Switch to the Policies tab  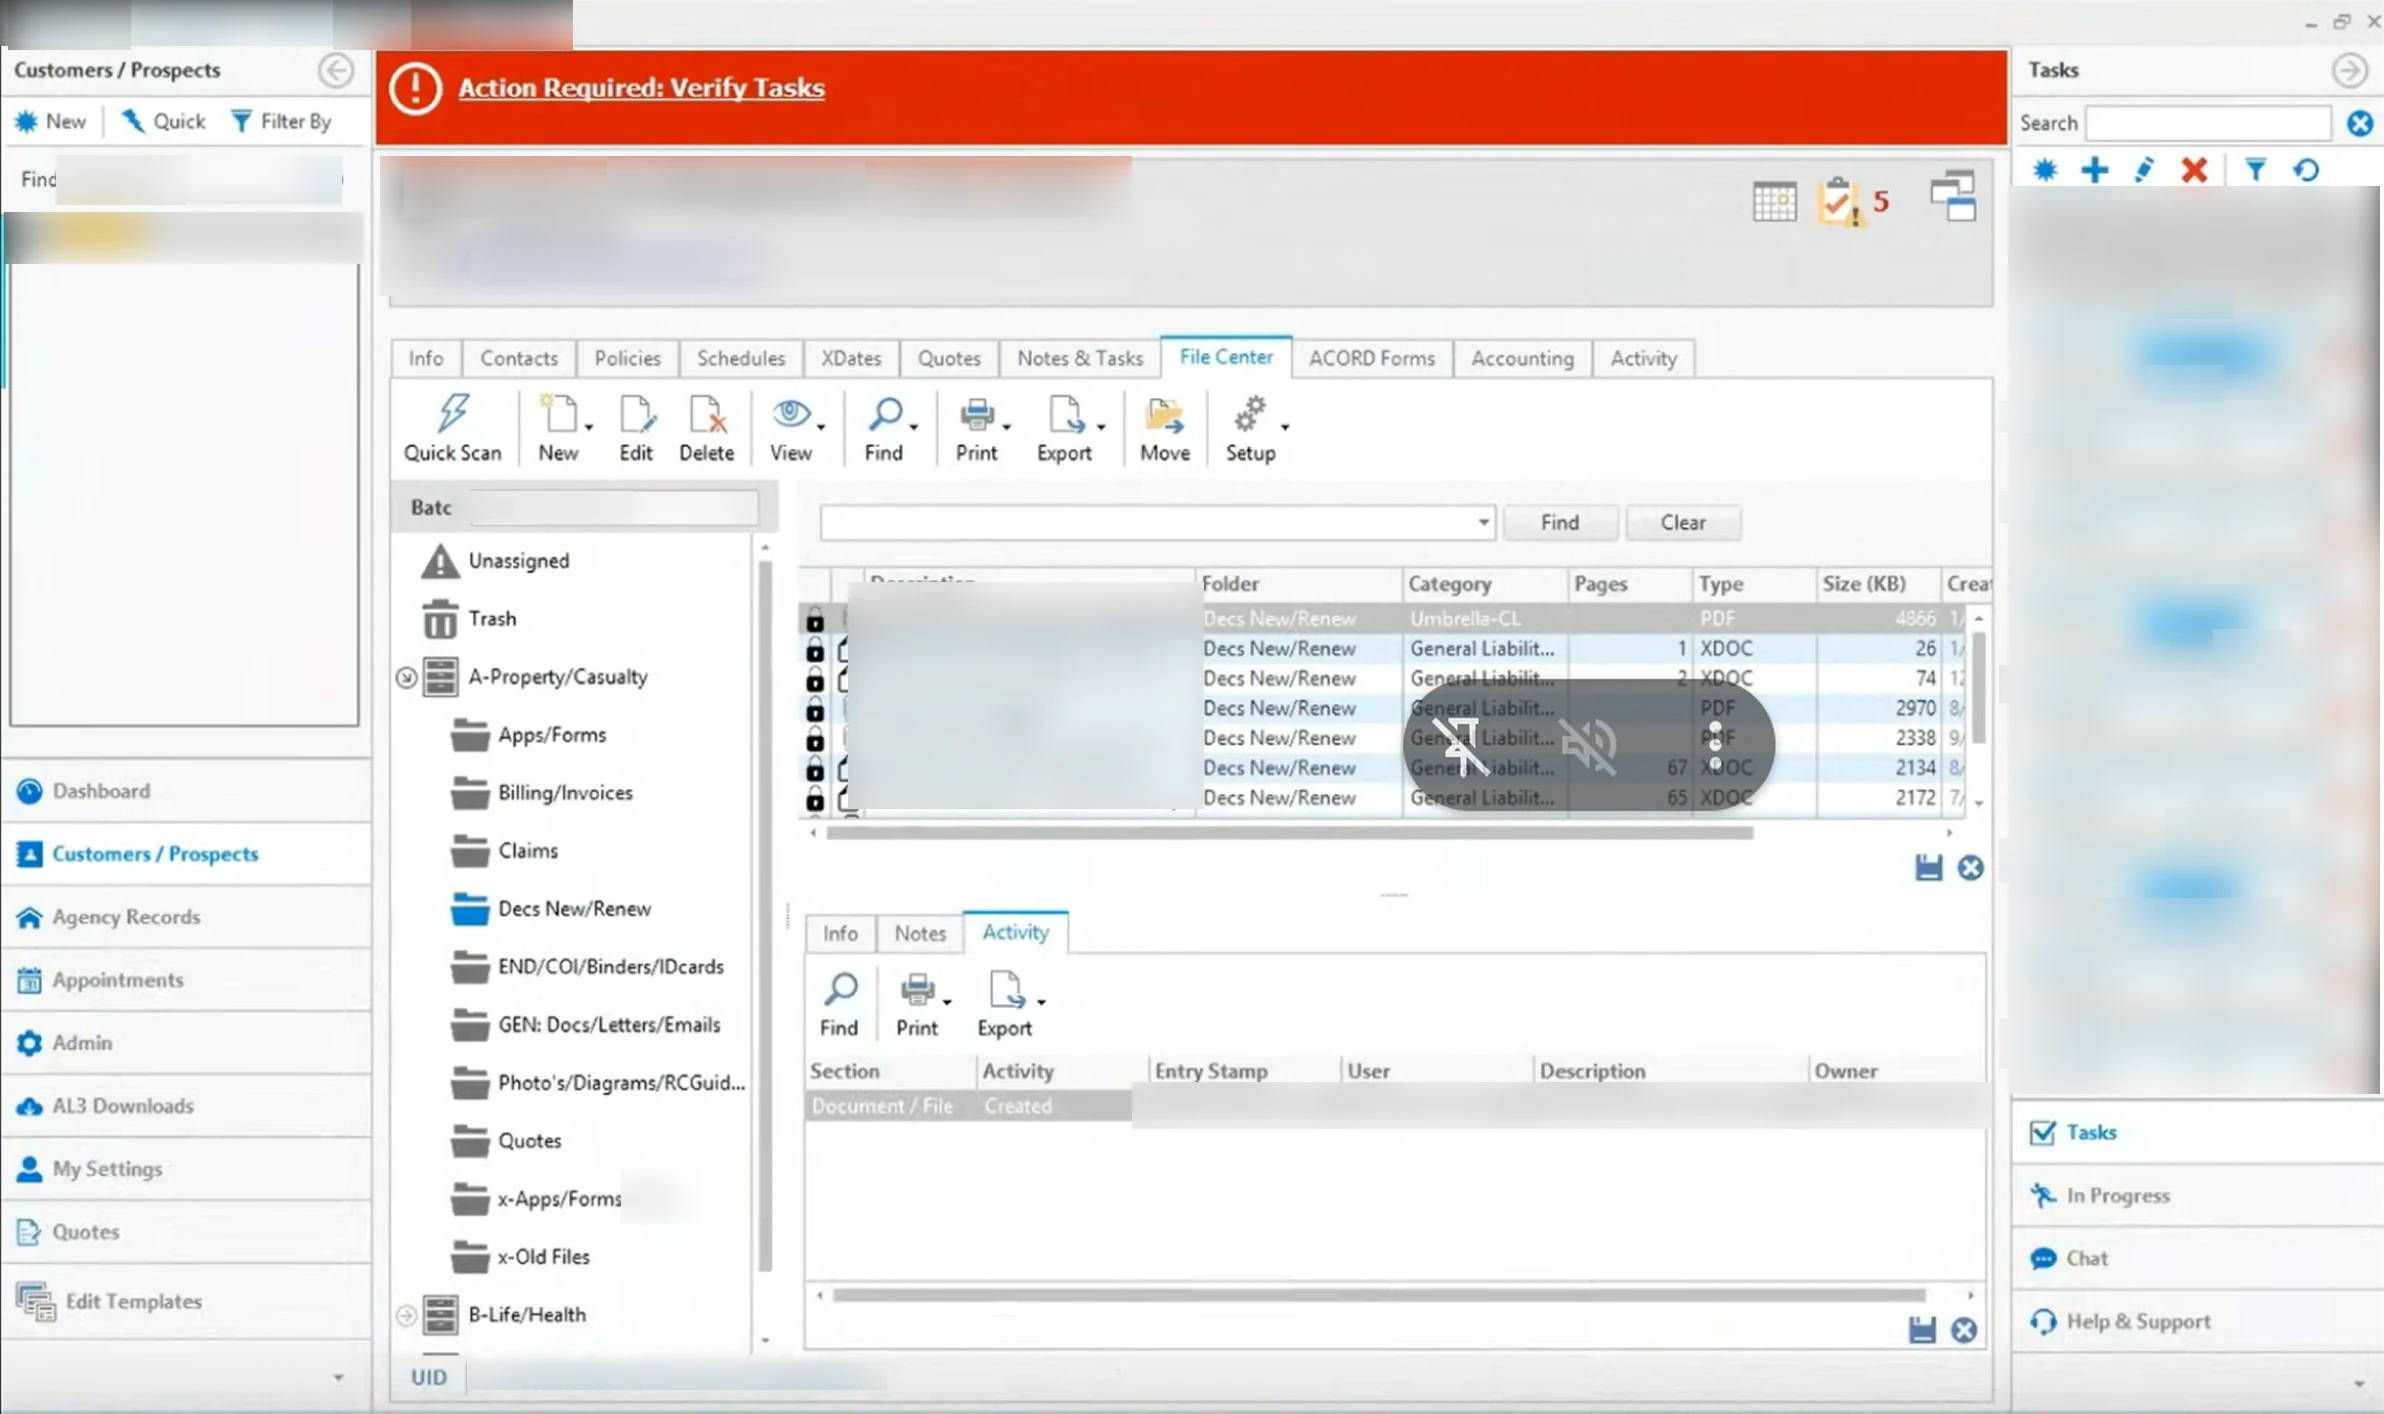click(627, 358)
